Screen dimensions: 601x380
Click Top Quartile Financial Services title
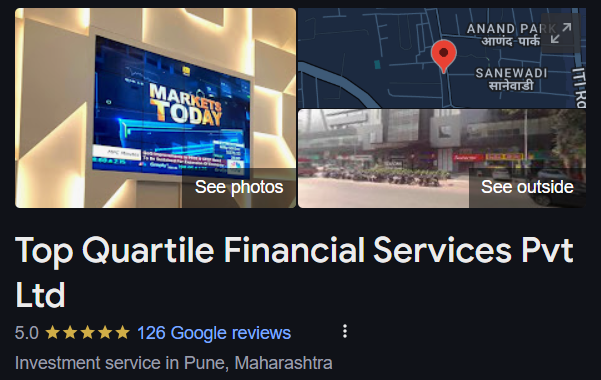click(294, 272)
